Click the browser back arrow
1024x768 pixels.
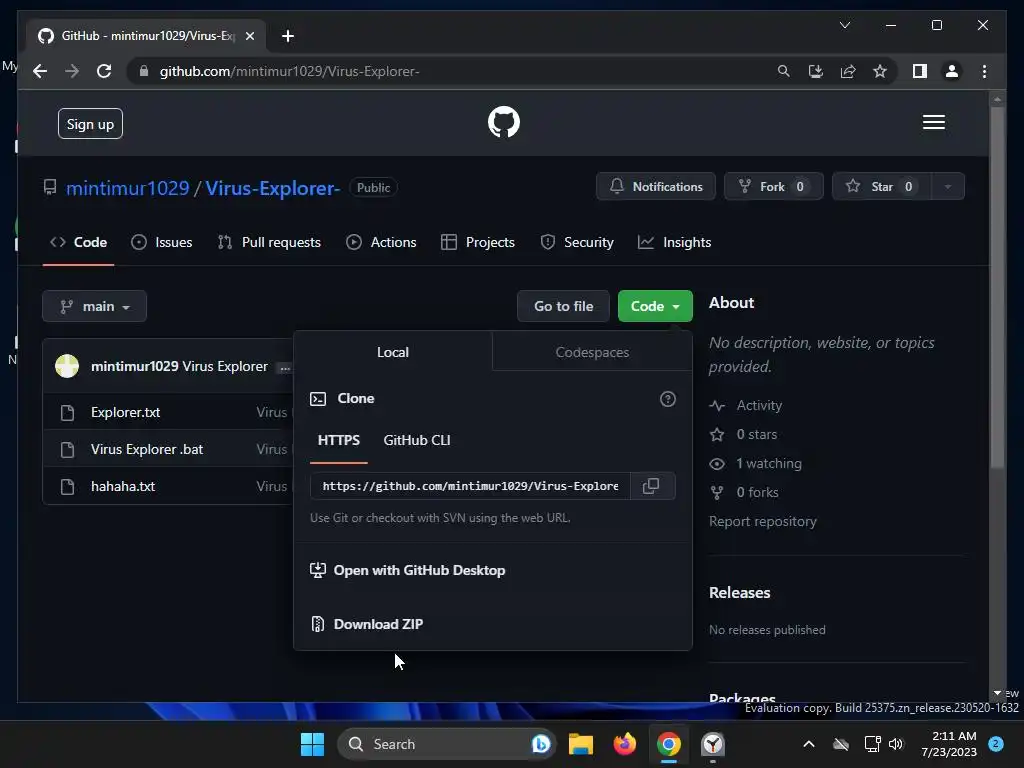click(x=40, y=71)
